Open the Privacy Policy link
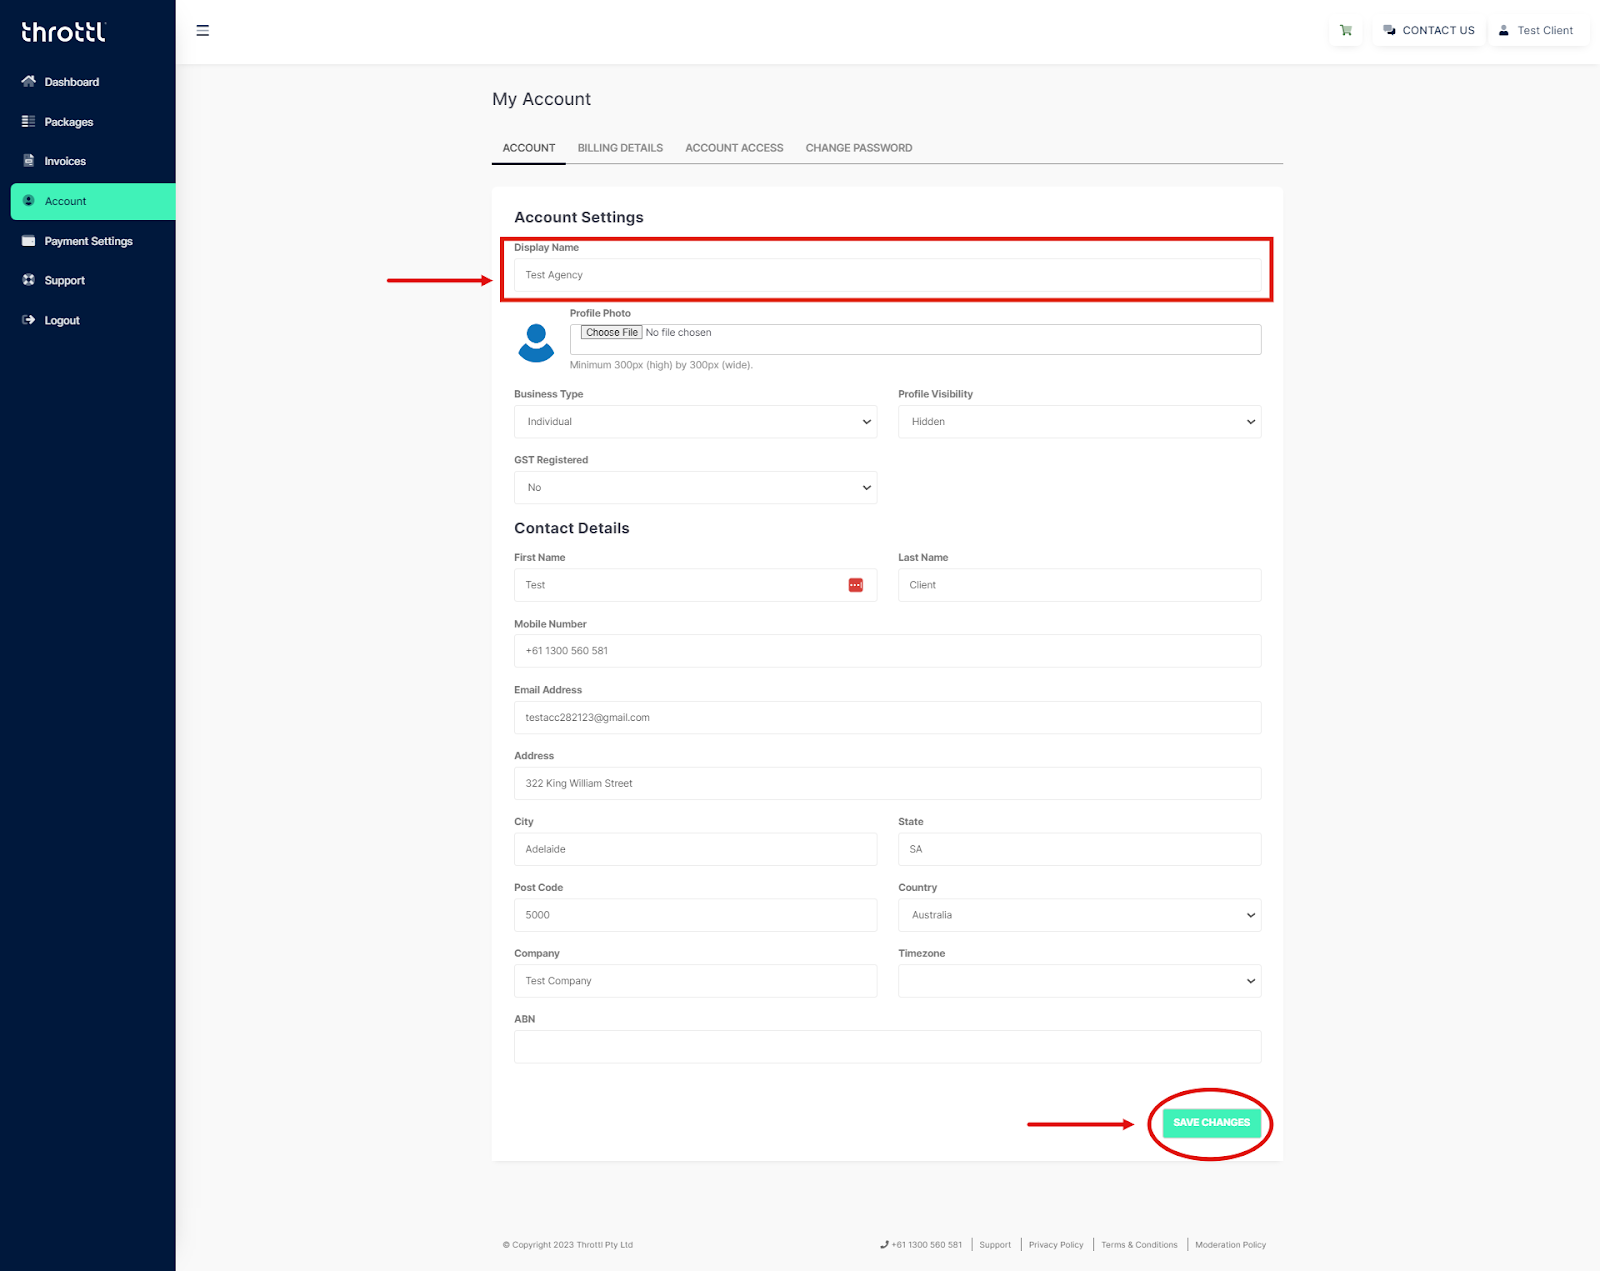Viewport: 1600px width, 1271px height. (x=1055, y=1244)
